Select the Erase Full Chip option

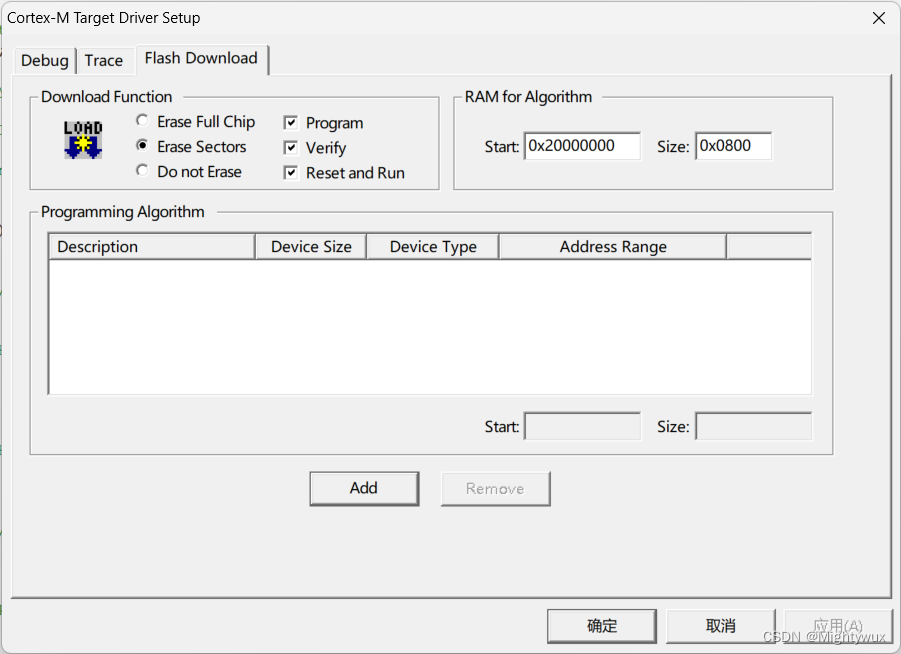[x=142, y=121]
